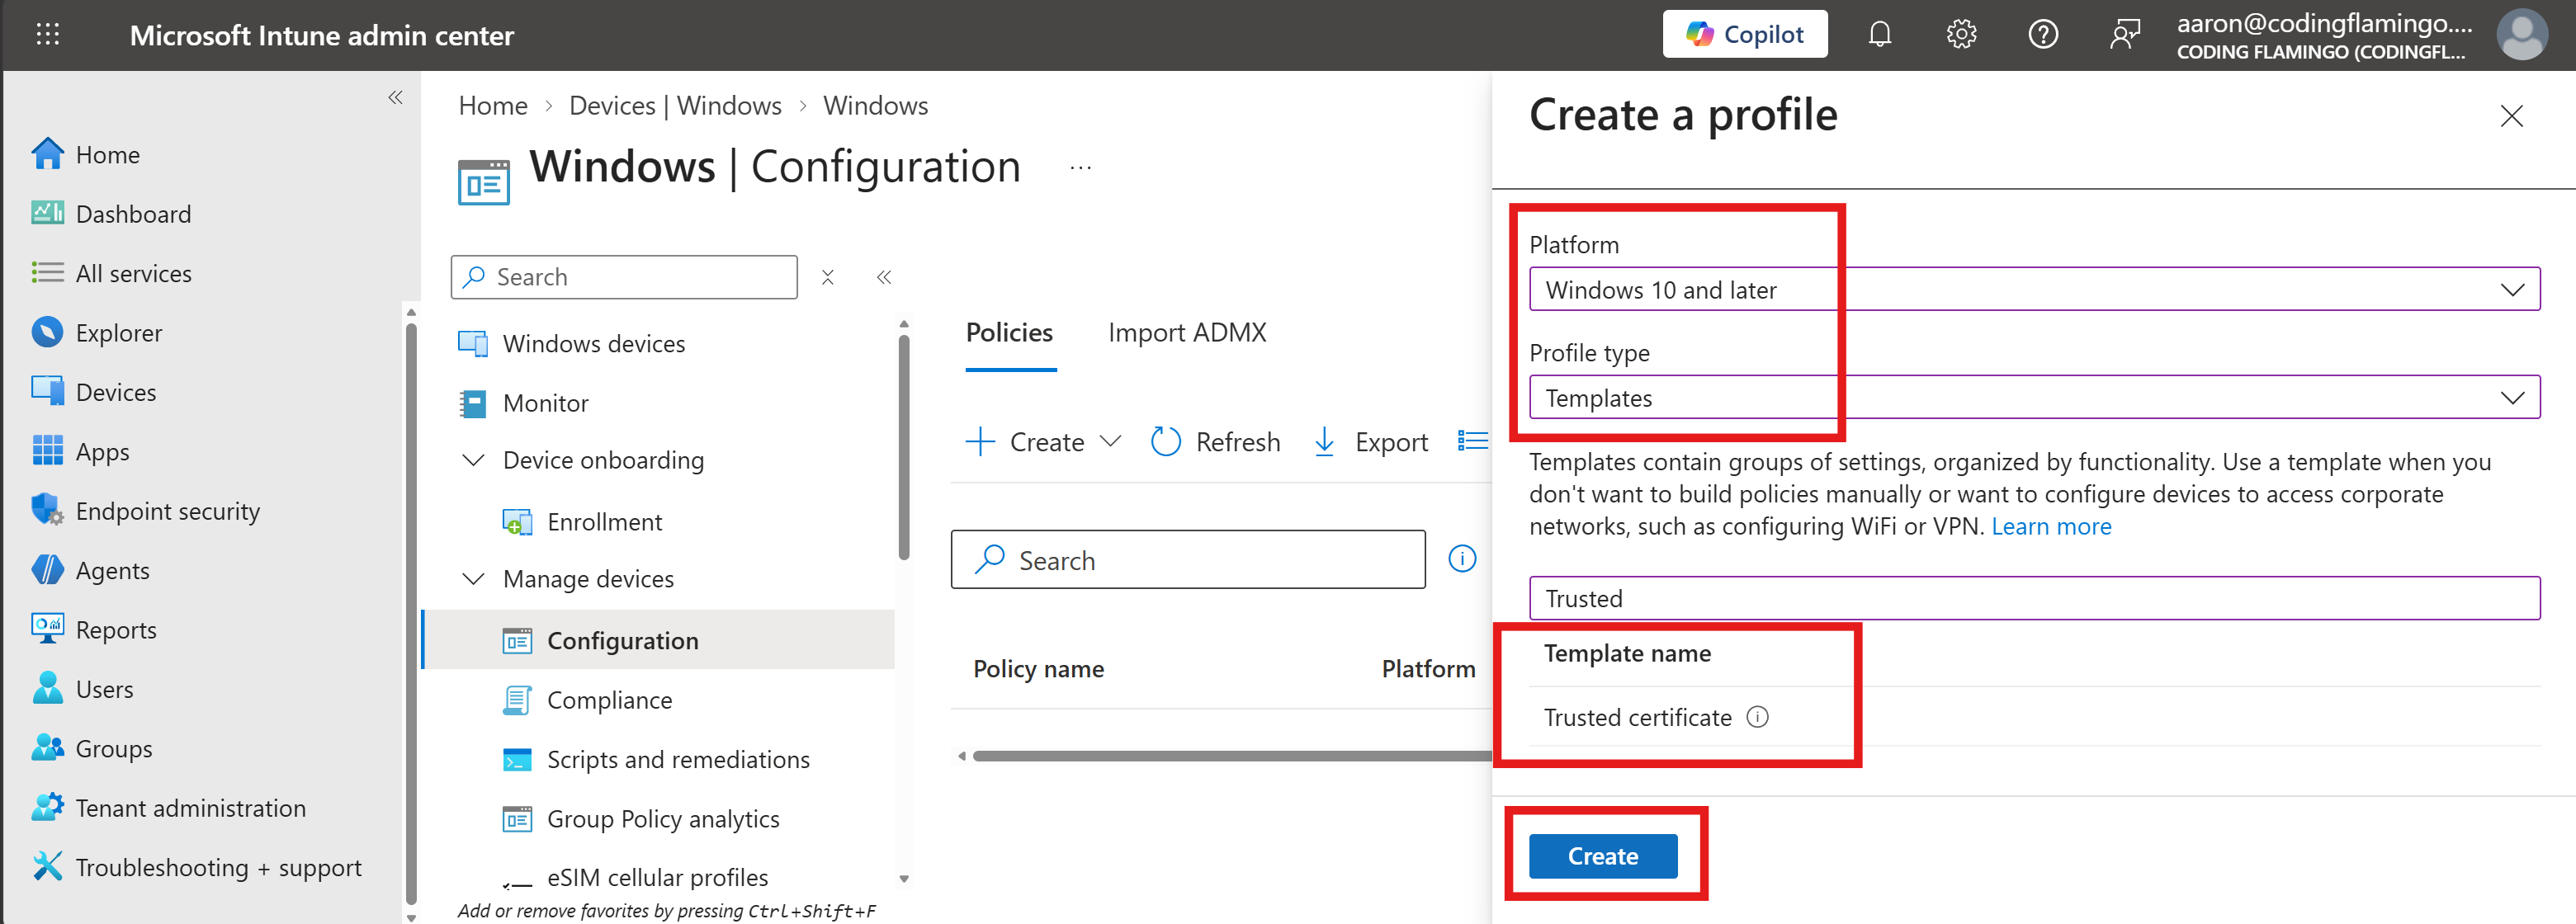Open the help question mark icon
This screenshot has height=924, width=2576.
pyautogui.click(x=2042, y=35)
